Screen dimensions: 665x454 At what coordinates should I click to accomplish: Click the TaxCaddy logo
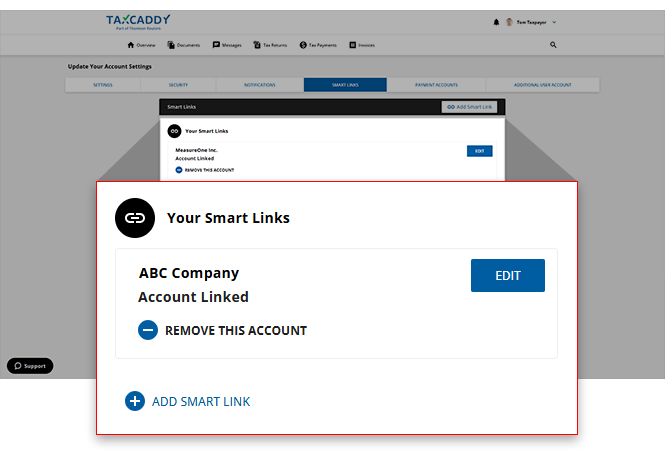[x=138, y=22]
